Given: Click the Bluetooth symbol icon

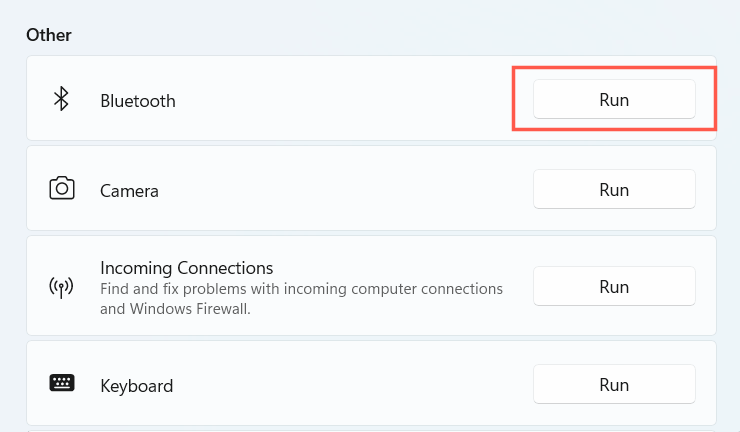Looking at the screenshot, I should [x=61, y=99].
